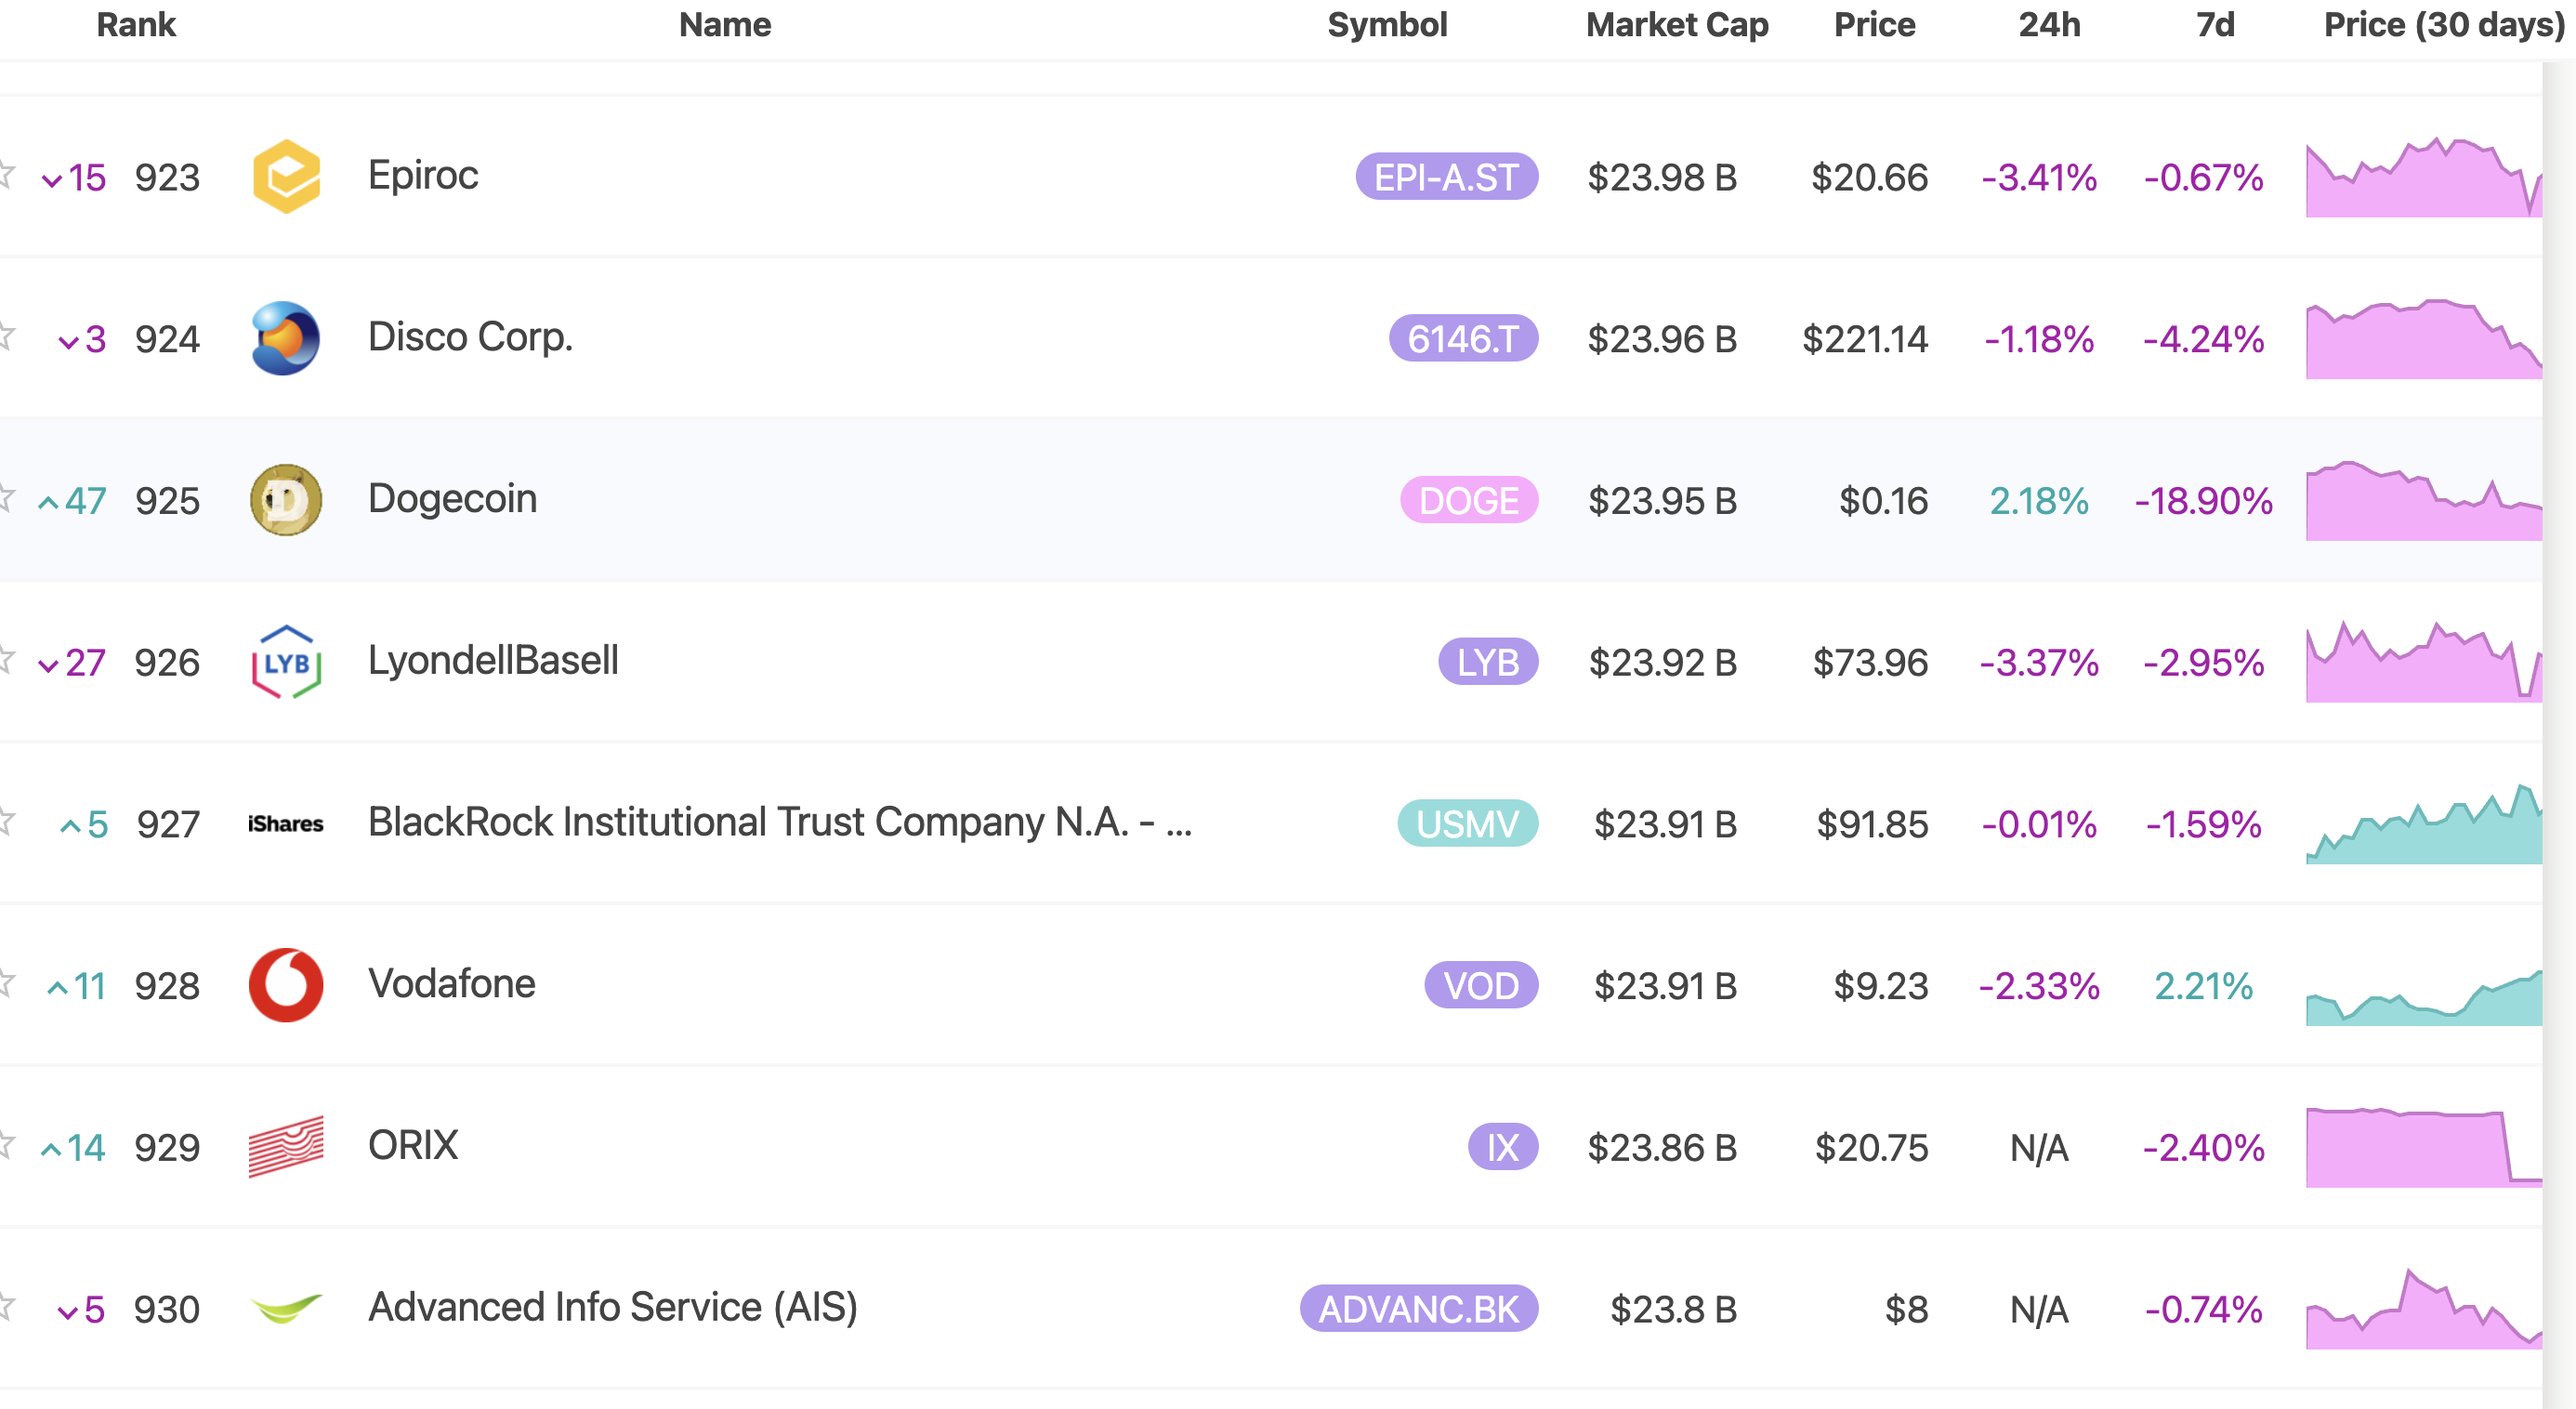Toggle the ORIX favorite star
Image resolution: width=2576 pixels, height=1409 pixels.
5,1145
